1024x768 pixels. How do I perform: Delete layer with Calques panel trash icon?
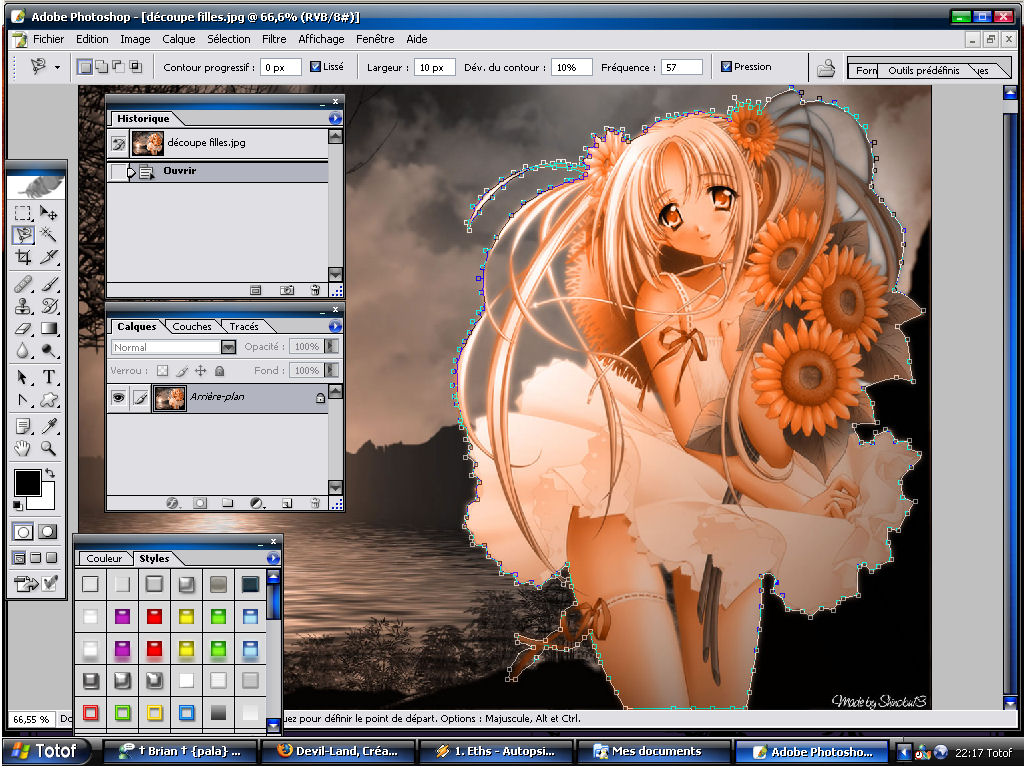tap(315, 504)
